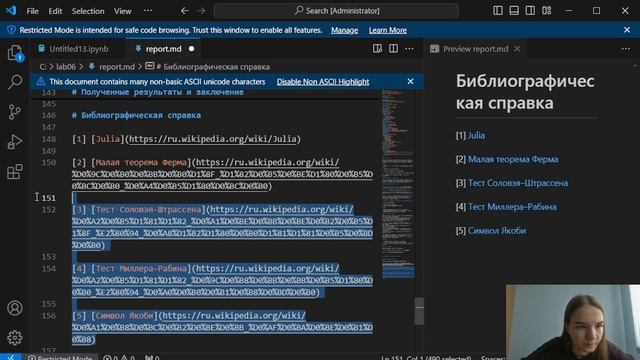
Task: Toggle secondary side bar layout icon
Action: pos(530,11)
